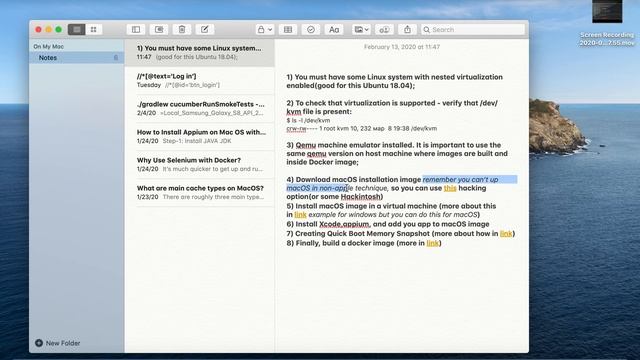
Task: Click the note date "February 13, 2020 at 11:47"
Action: pyautogui.click(x=402, y=47)
